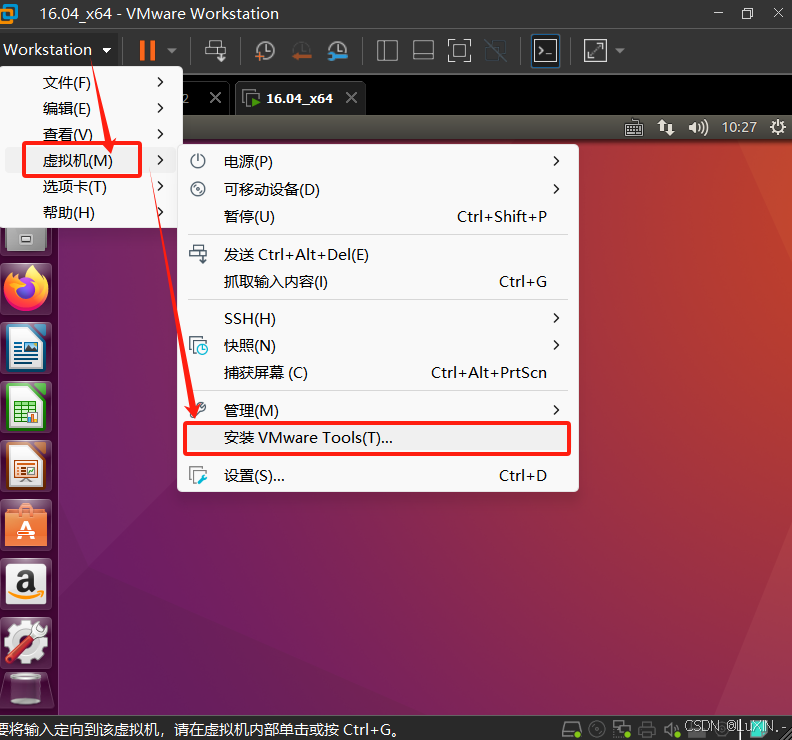Expand the 管理(M) submenu arrow

click(x=556, y=410)
